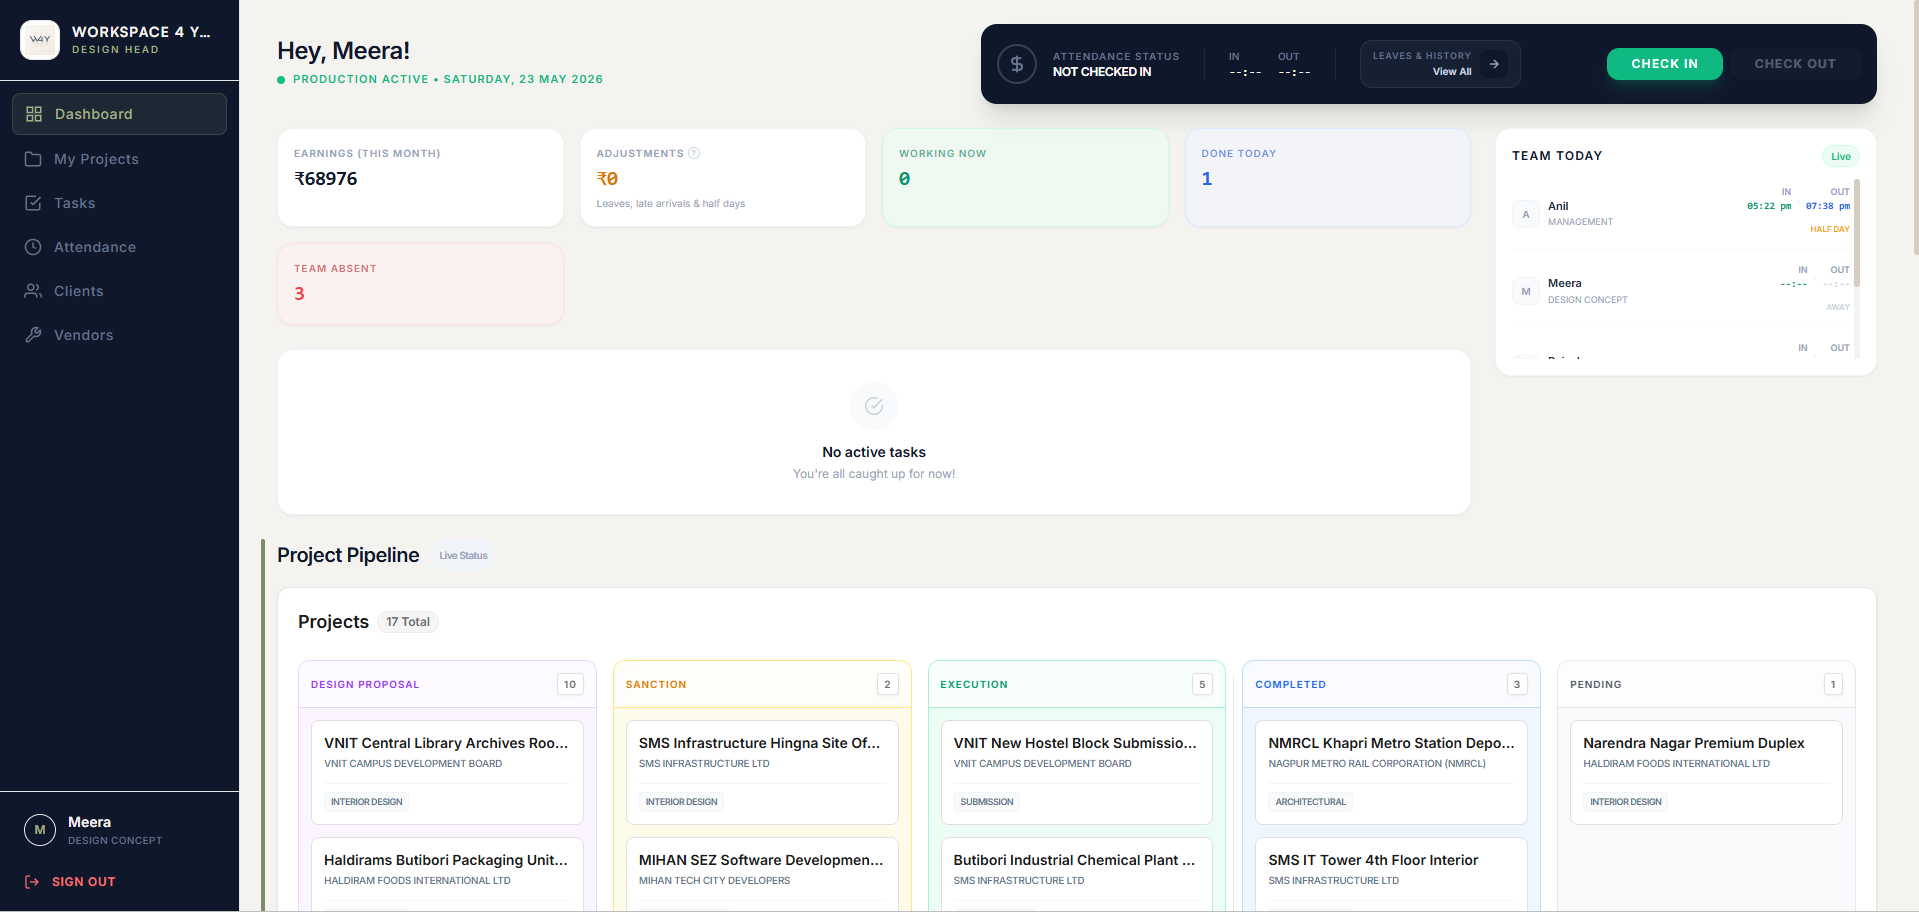Image resolution: width=1919 pixels, height=912 pixels.
Task: Select Dashboard in the sidebar
Action: [x=119, y=114]
